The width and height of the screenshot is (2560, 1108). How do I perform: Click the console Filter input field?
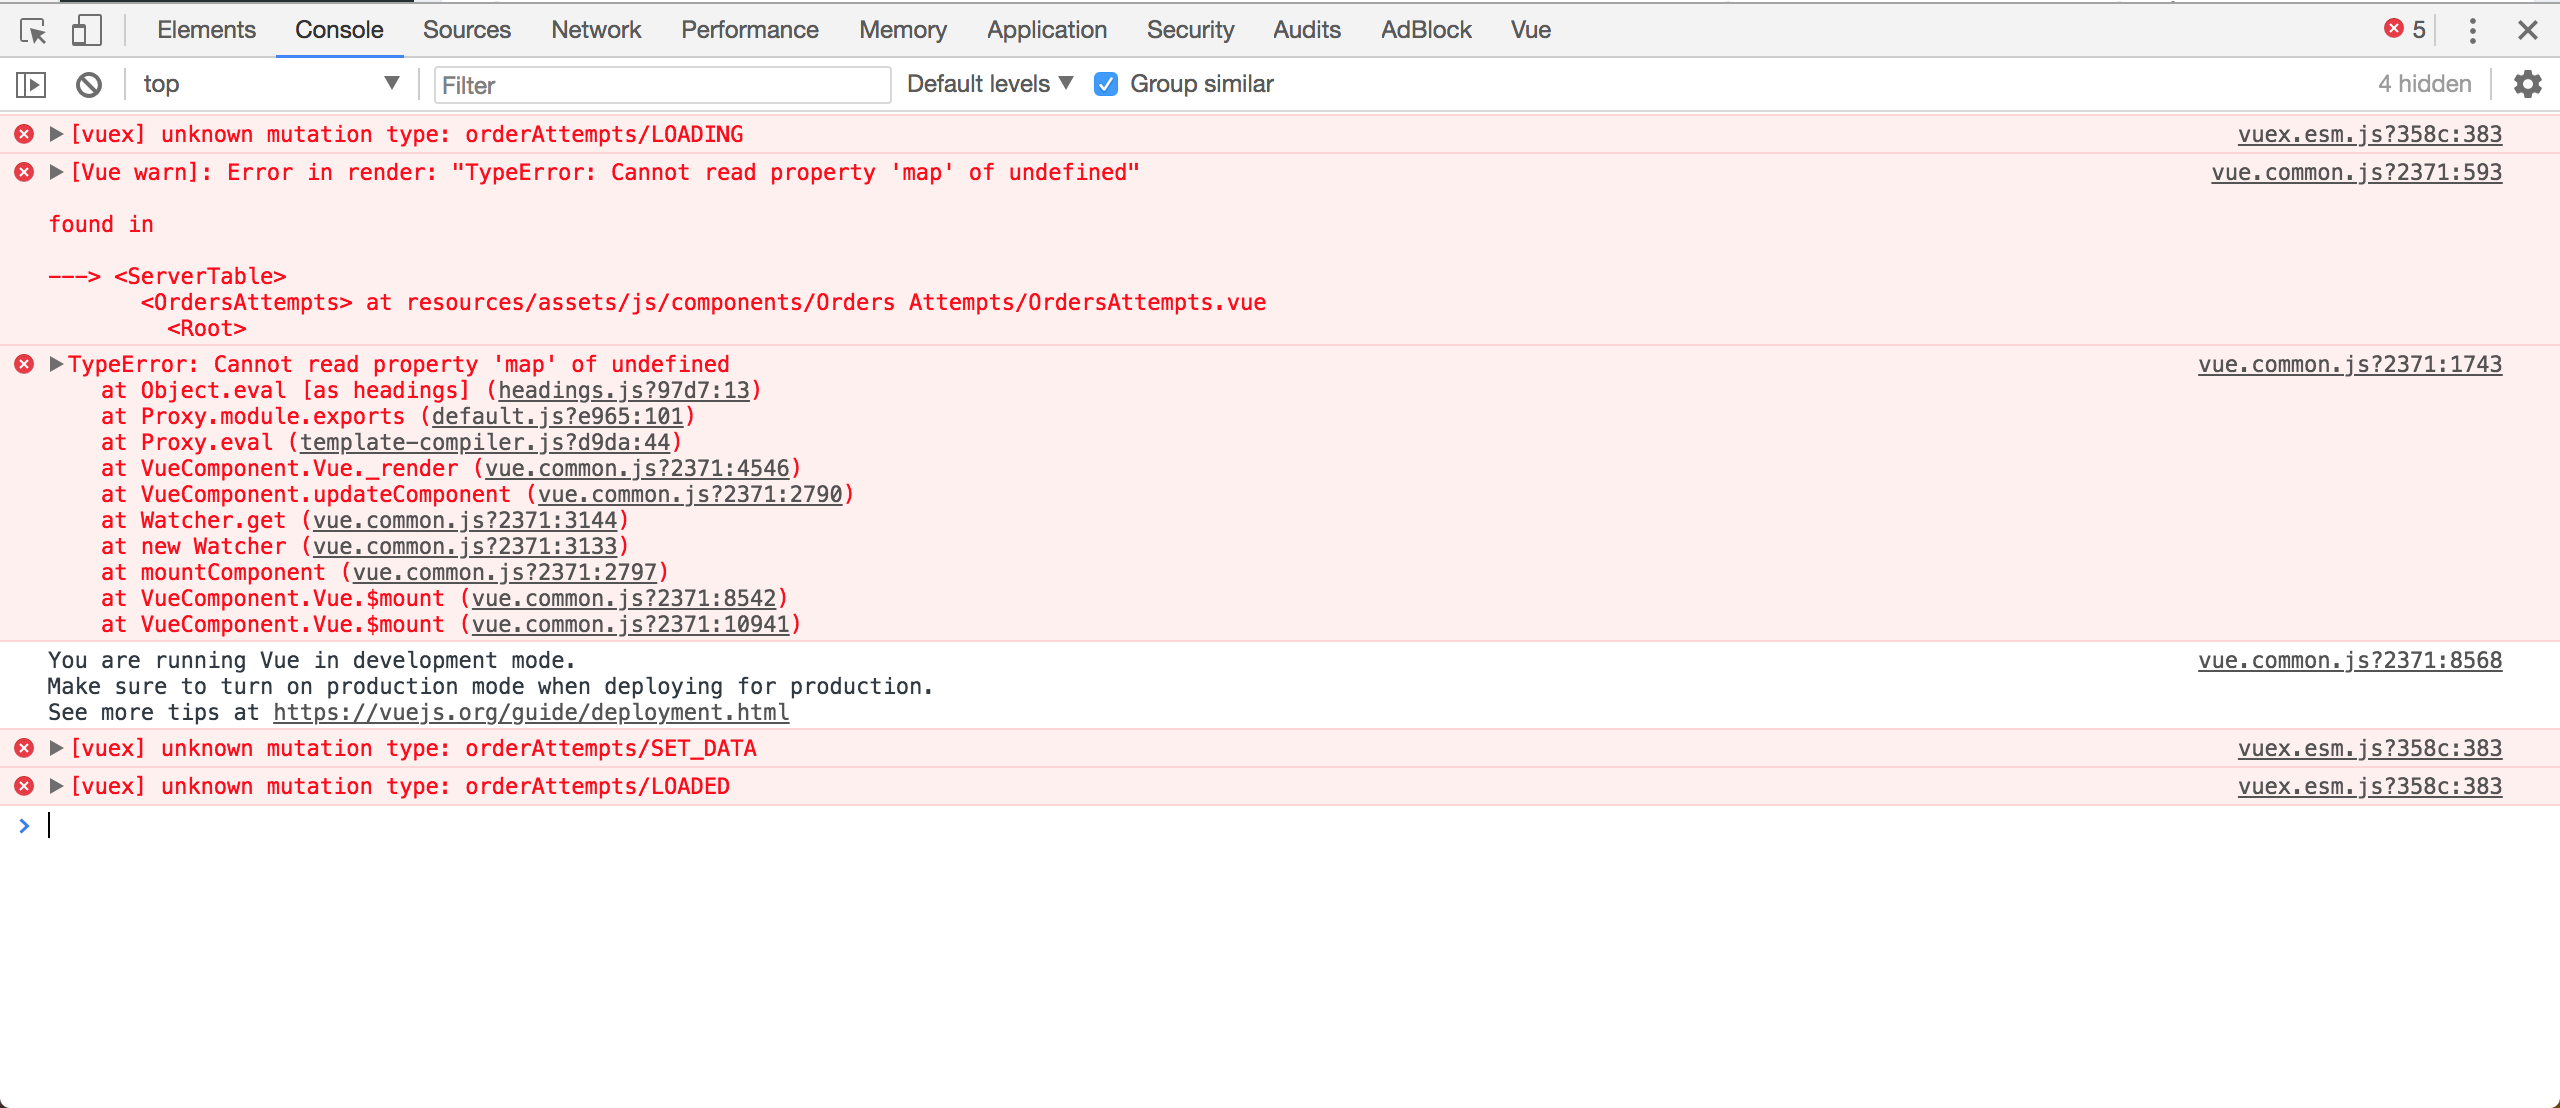coord(660,85)
